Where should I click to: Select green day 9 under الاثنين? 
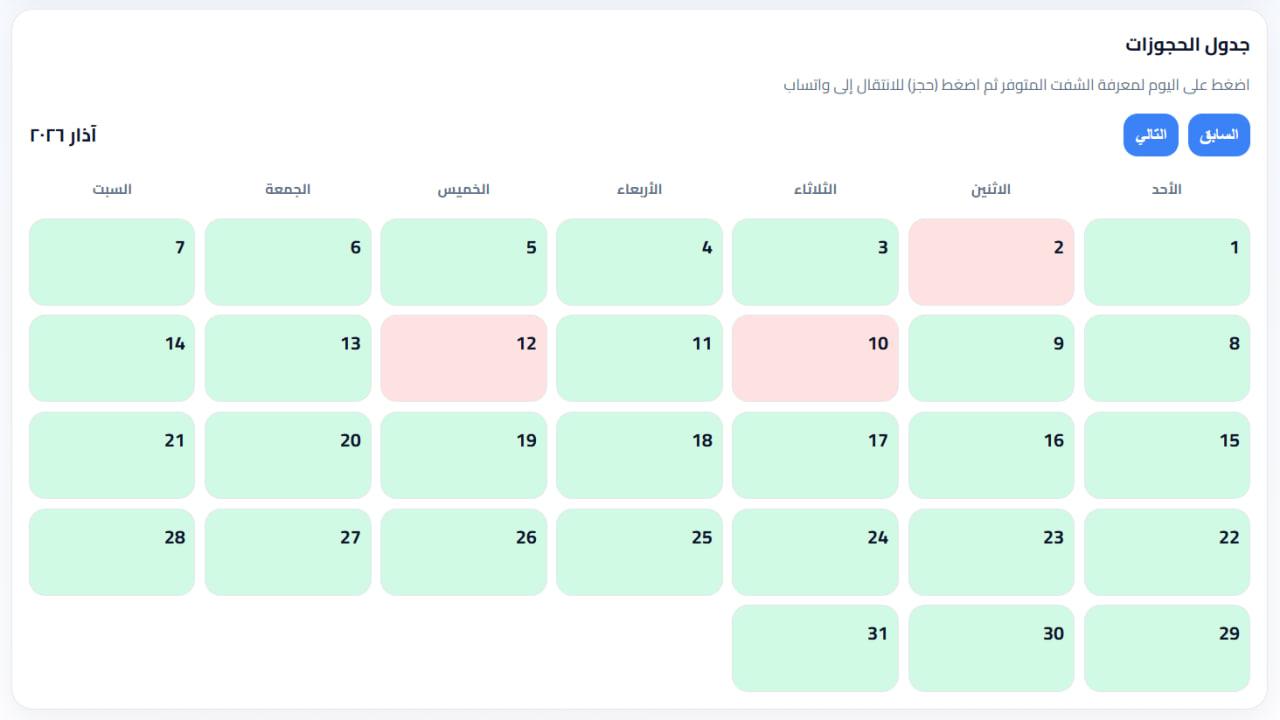point(991,358)
